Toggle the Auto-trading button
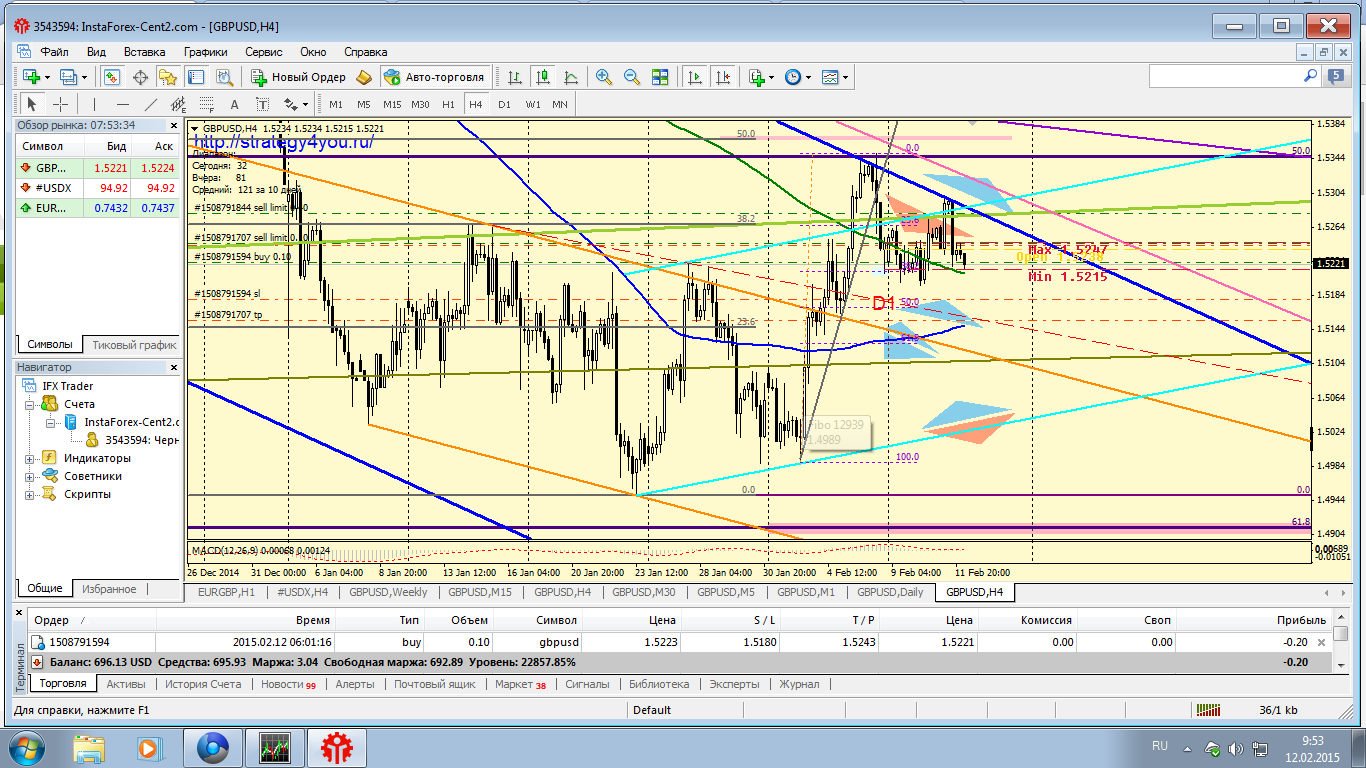Screen dimensions: 1366x768 pyautogui.click(x=433, y=77)
